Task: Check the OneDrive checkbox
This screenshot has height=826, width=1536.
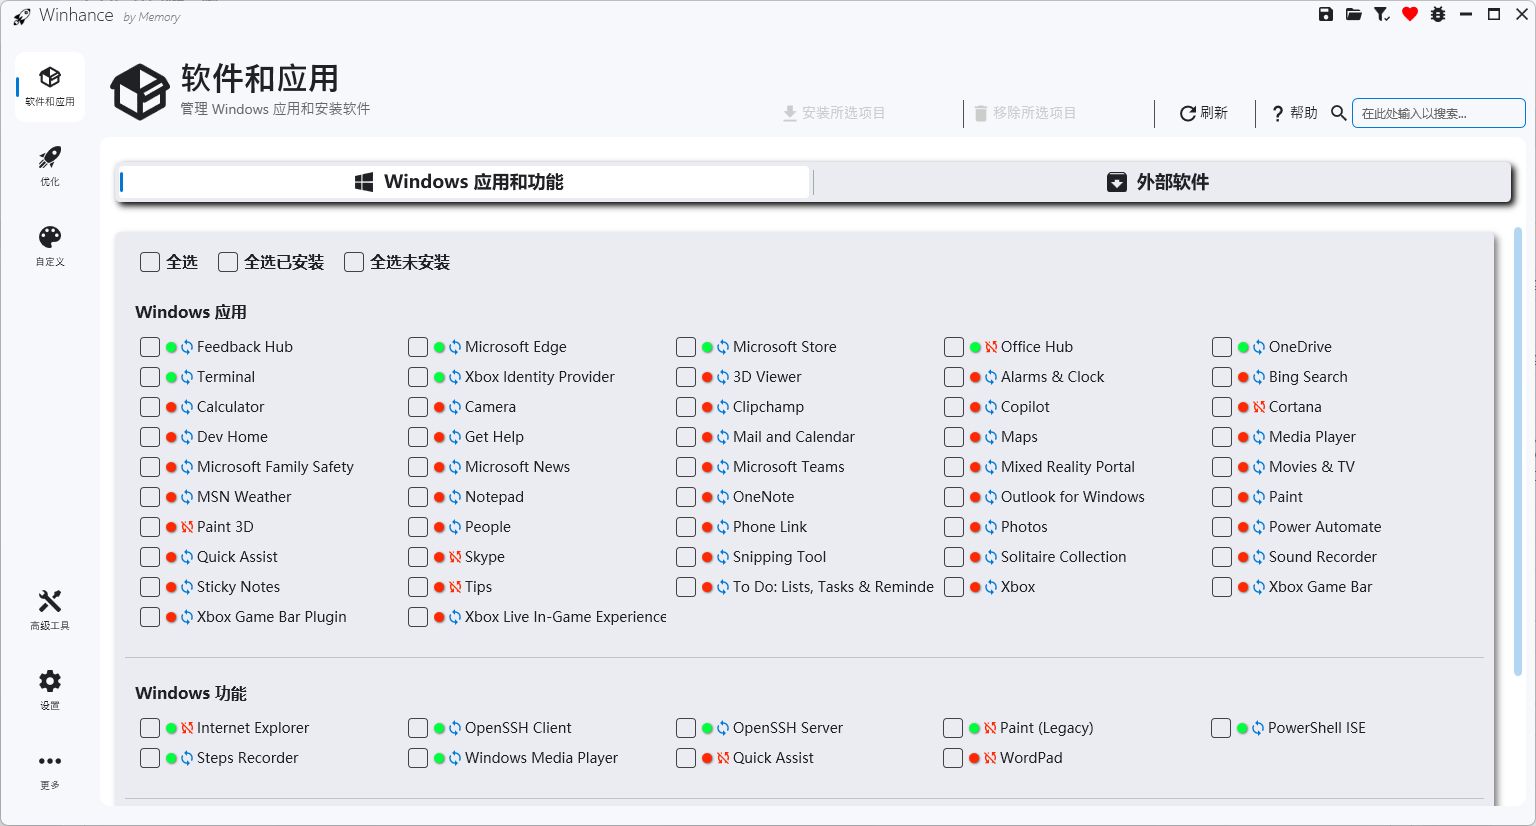Action: pyautogui.click(x=1221, y=346)
